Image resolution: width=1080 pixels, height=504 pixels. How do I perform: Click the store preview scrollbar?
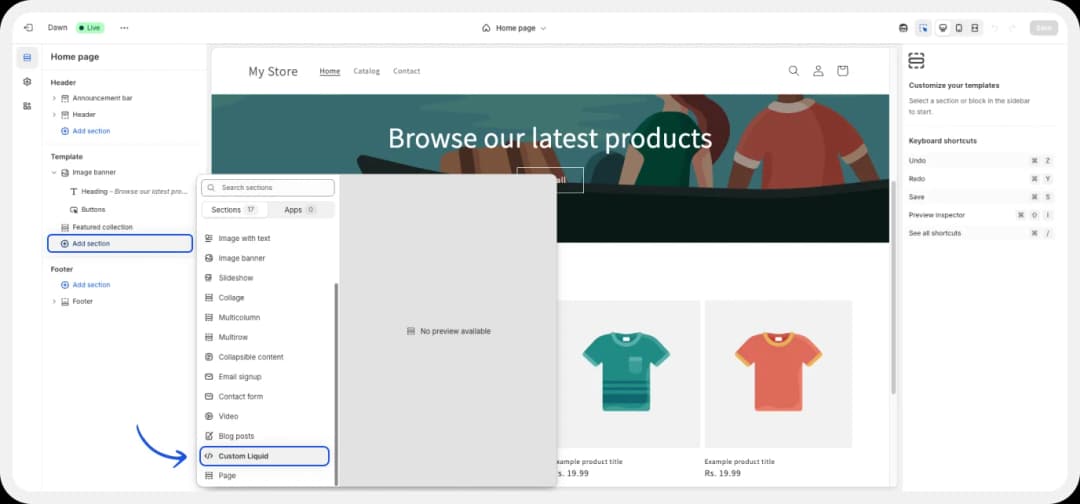(893, 287)
